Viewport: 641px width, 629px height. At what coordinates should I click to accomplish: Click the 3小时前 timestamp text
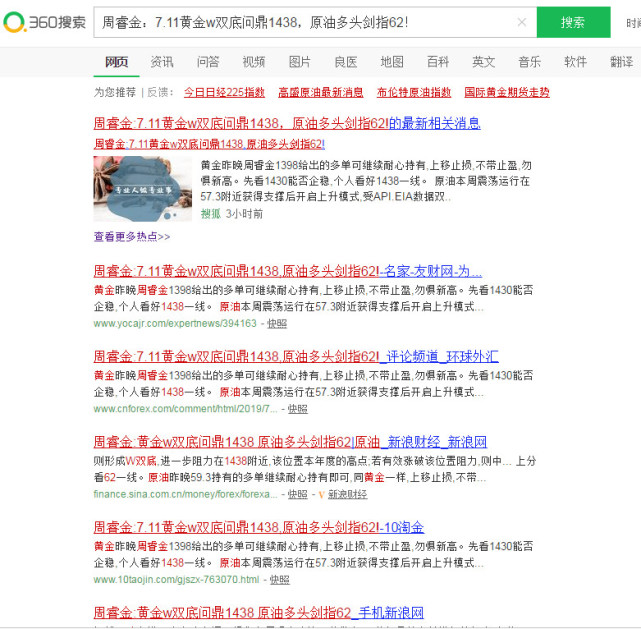click(x=244, y=214)
